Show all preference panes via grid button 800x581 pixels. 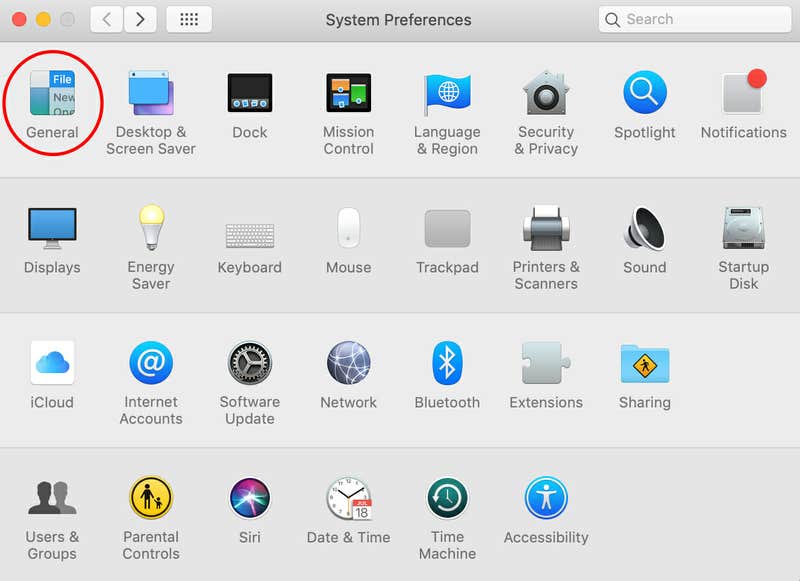(189, 19)
